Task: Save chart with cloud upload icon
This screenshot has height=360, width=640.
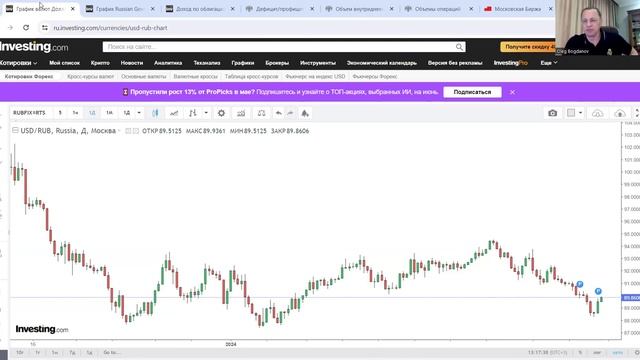Action: [620, 113]
